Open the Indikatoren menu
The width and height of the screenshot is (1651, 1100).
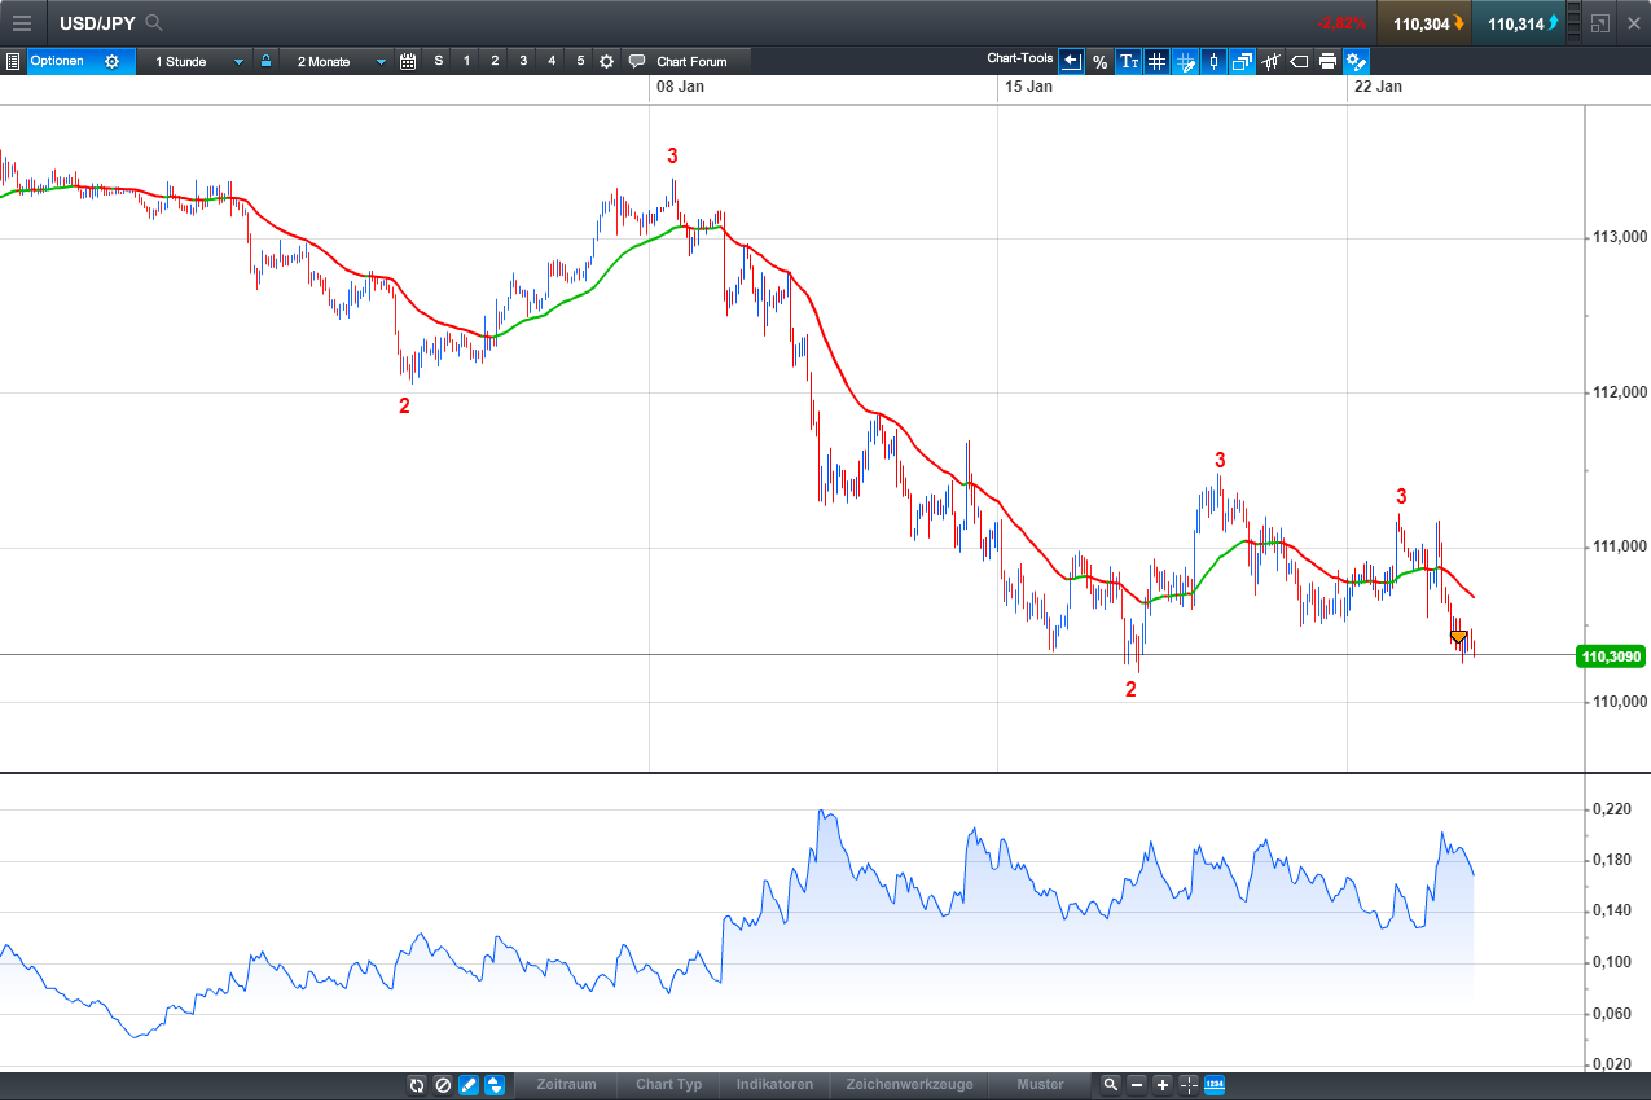[775, 1086]
